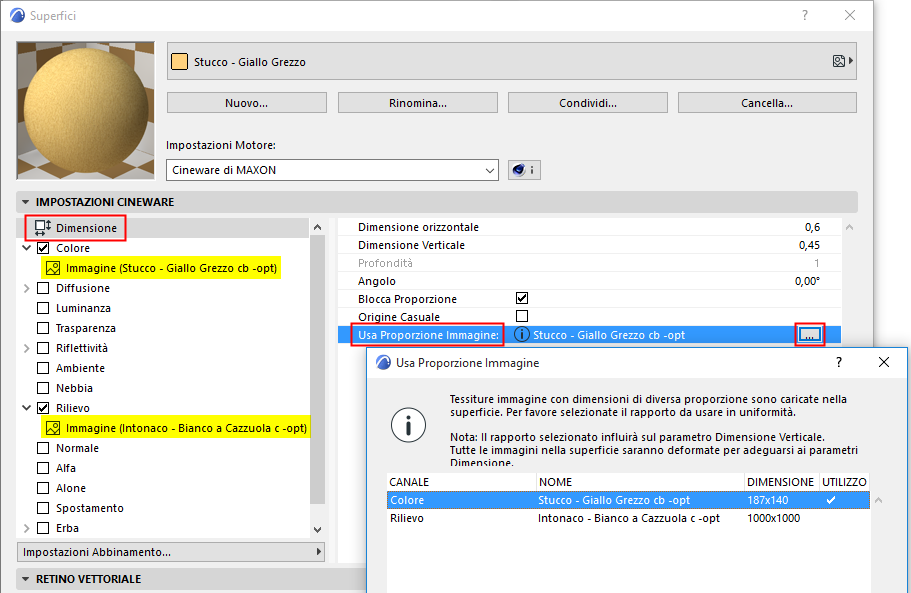Click the Condividi... button
The height and width of the screenshot is (593, 911).
pos(588,103)
